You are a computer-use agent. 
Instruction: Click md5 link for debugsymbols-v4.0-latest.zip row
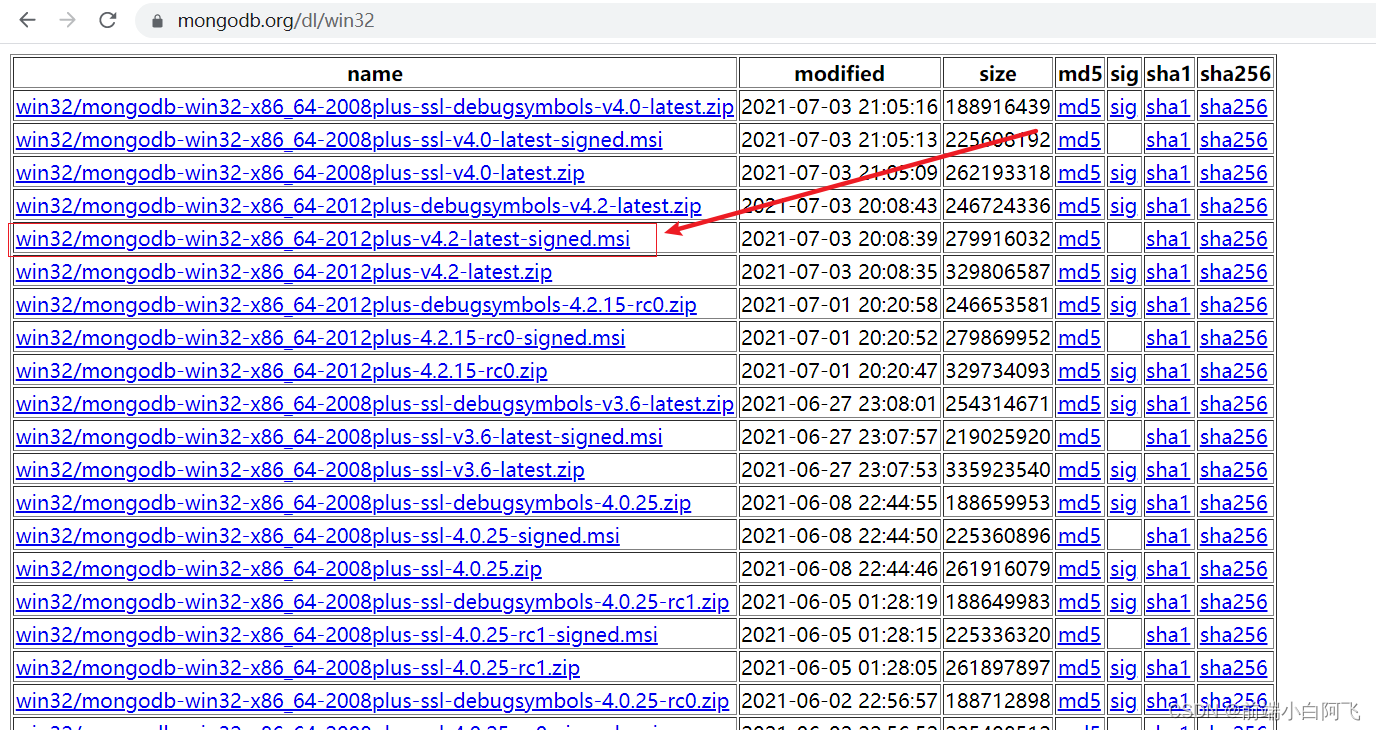point(1079,107)
